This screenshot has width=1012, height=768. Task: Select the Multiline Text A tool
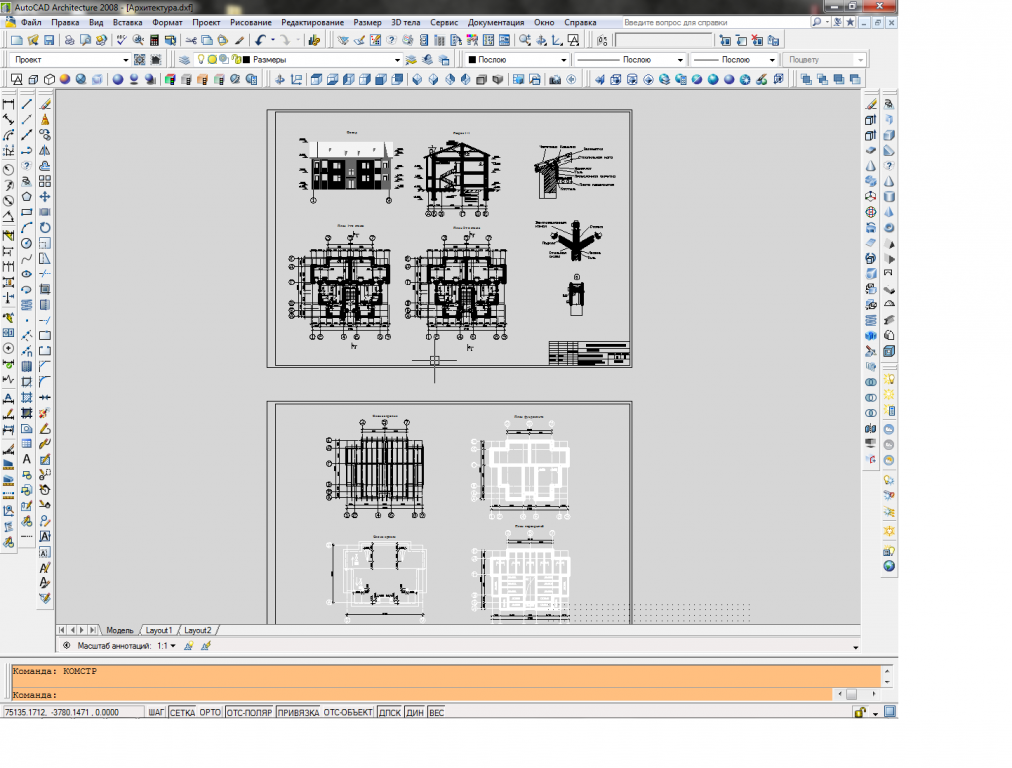click(x=26, y=459)
